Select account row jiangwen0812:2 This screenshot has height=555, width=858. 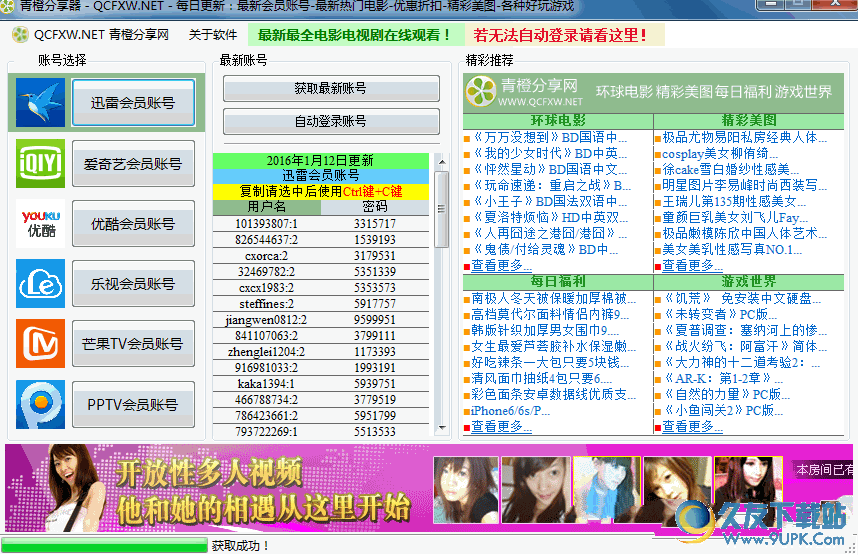coord(321,320)
